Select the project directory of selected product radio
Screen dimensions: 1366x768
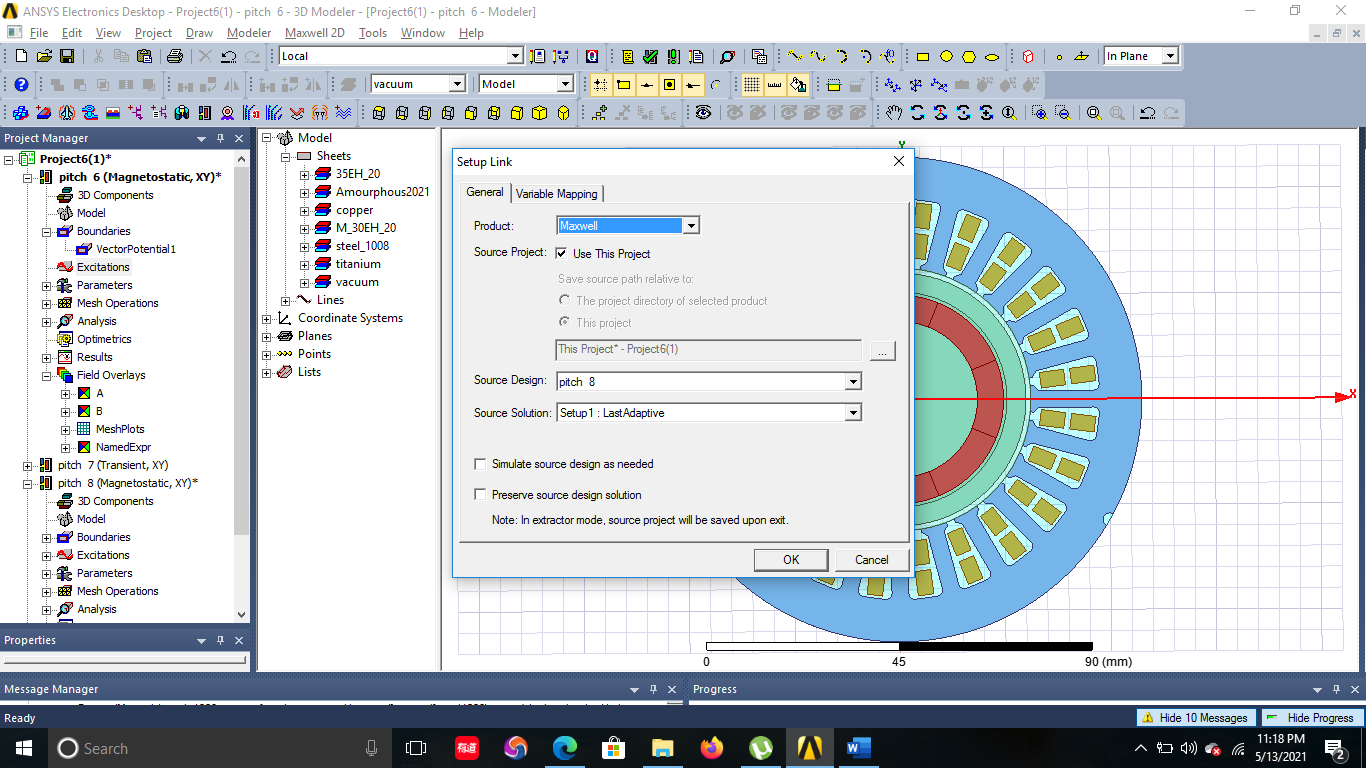[565, 300]
